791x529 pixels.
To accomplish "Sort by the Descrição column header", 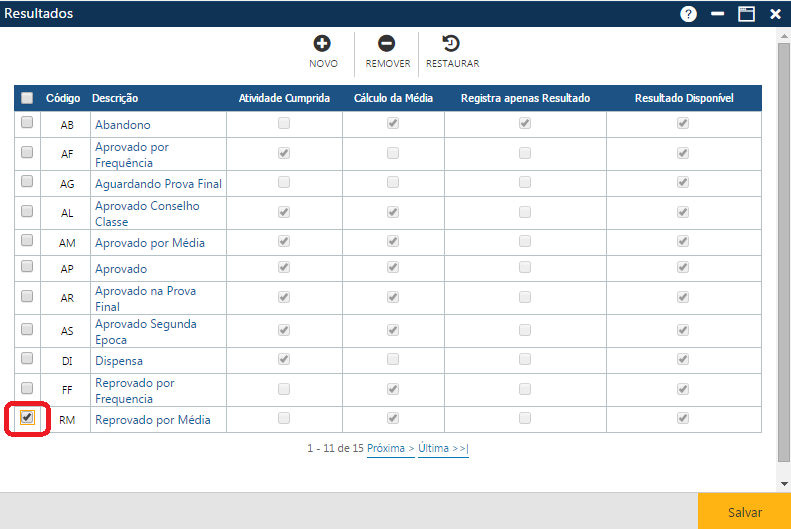I will 115,98.
